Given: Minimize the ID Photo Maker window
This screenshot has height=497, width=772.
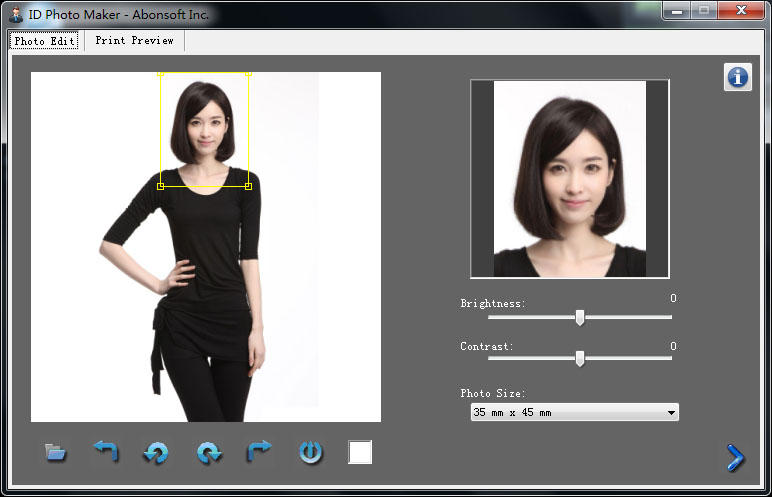Looking at the screenshot, I should pyautogui.click(x=677, y=10).
